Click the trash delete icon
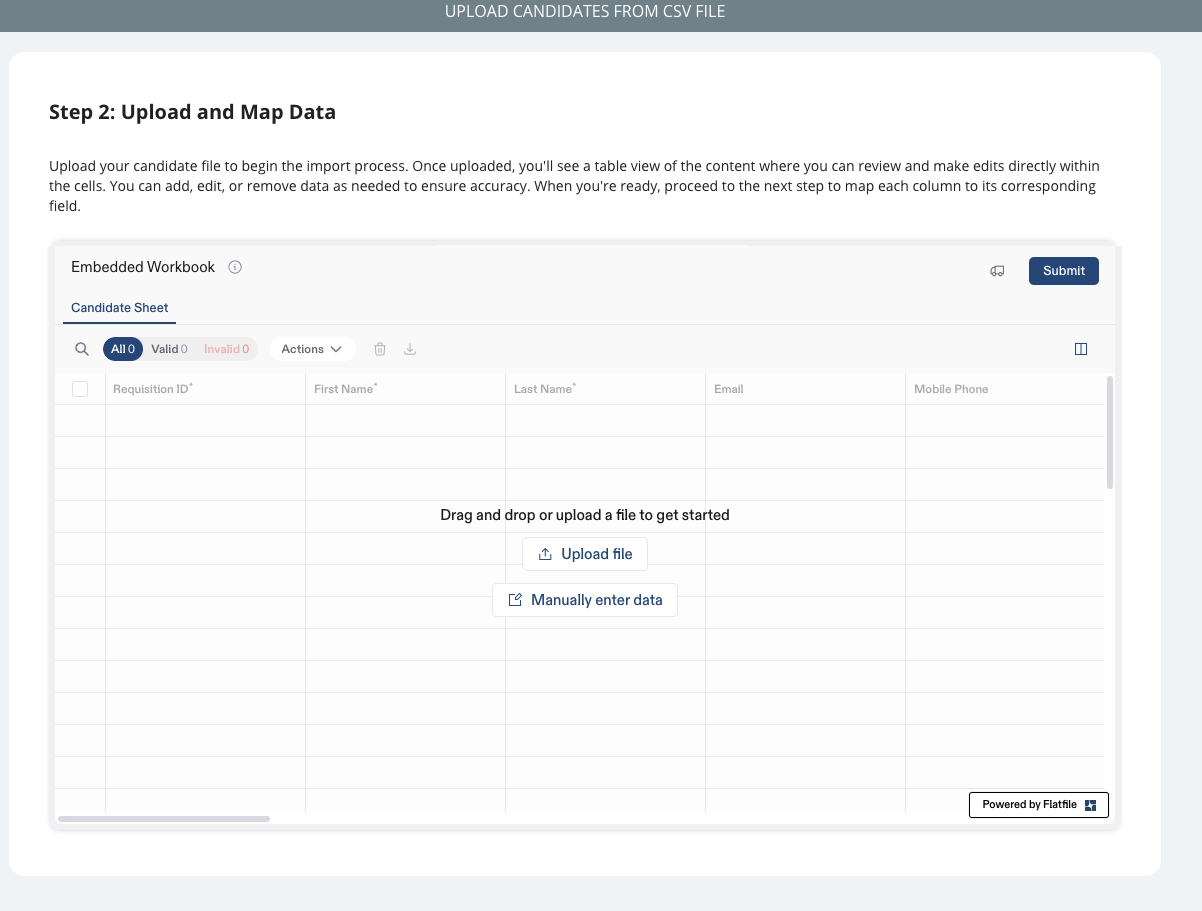 pyautogui.click(x=380, y=349)
